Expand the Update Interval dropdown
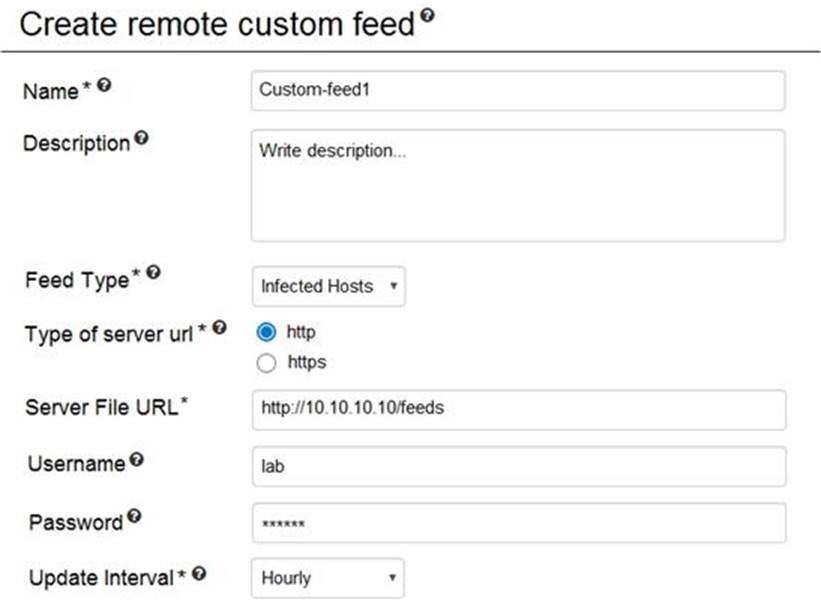 coord(328,578)
